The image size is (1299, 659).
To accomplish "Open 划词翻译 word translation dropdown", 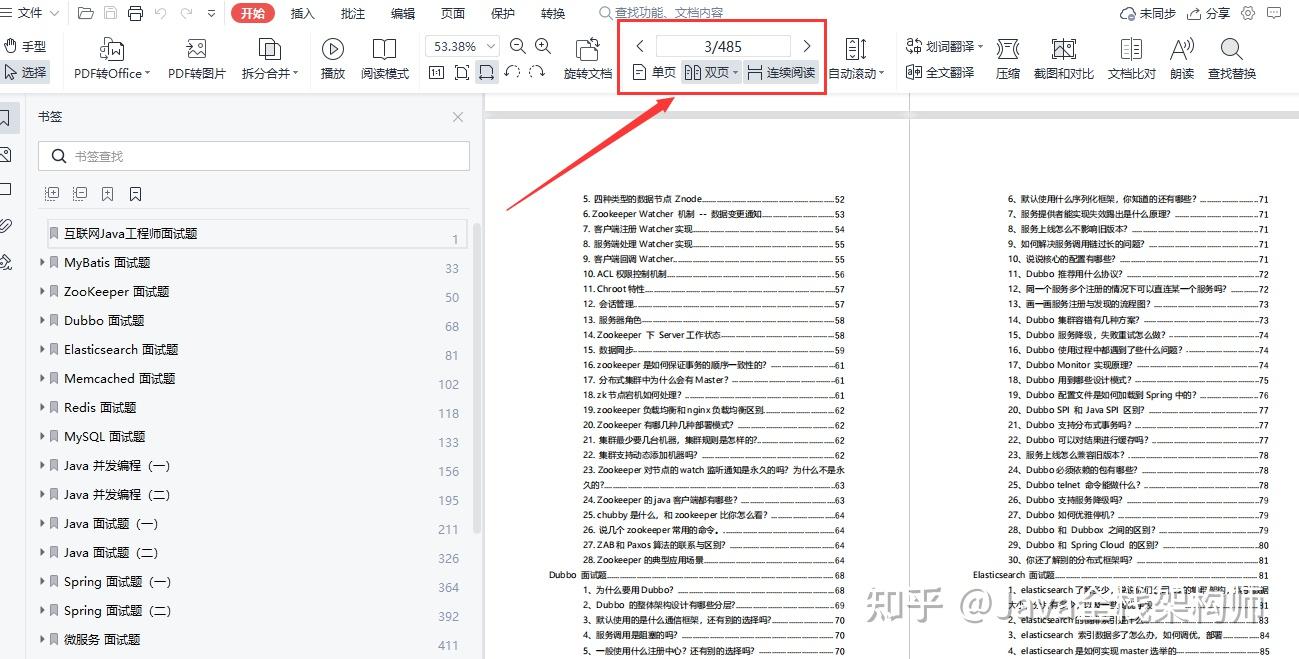I will [944, 46].
